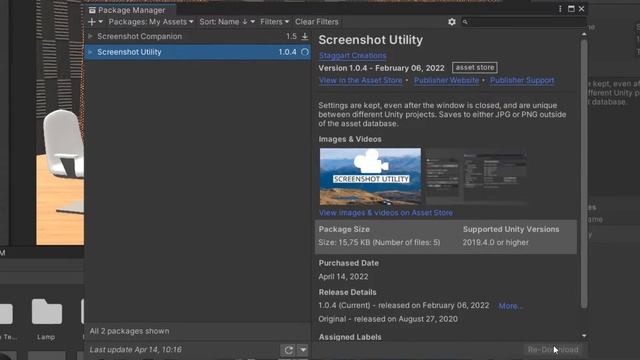Click the details pane scrollbar

coord(584,173)
